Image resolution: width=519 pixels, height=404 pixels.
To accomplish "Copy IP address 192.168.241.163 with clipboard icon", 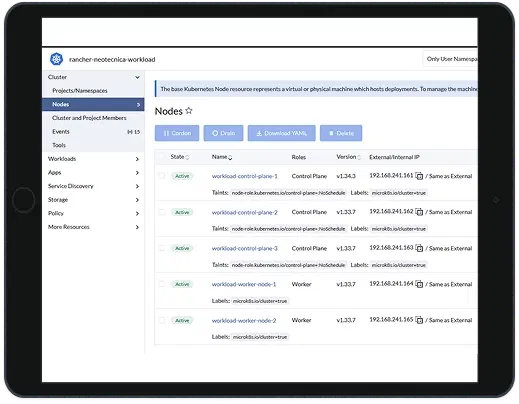I will click(x=419, y=248).
